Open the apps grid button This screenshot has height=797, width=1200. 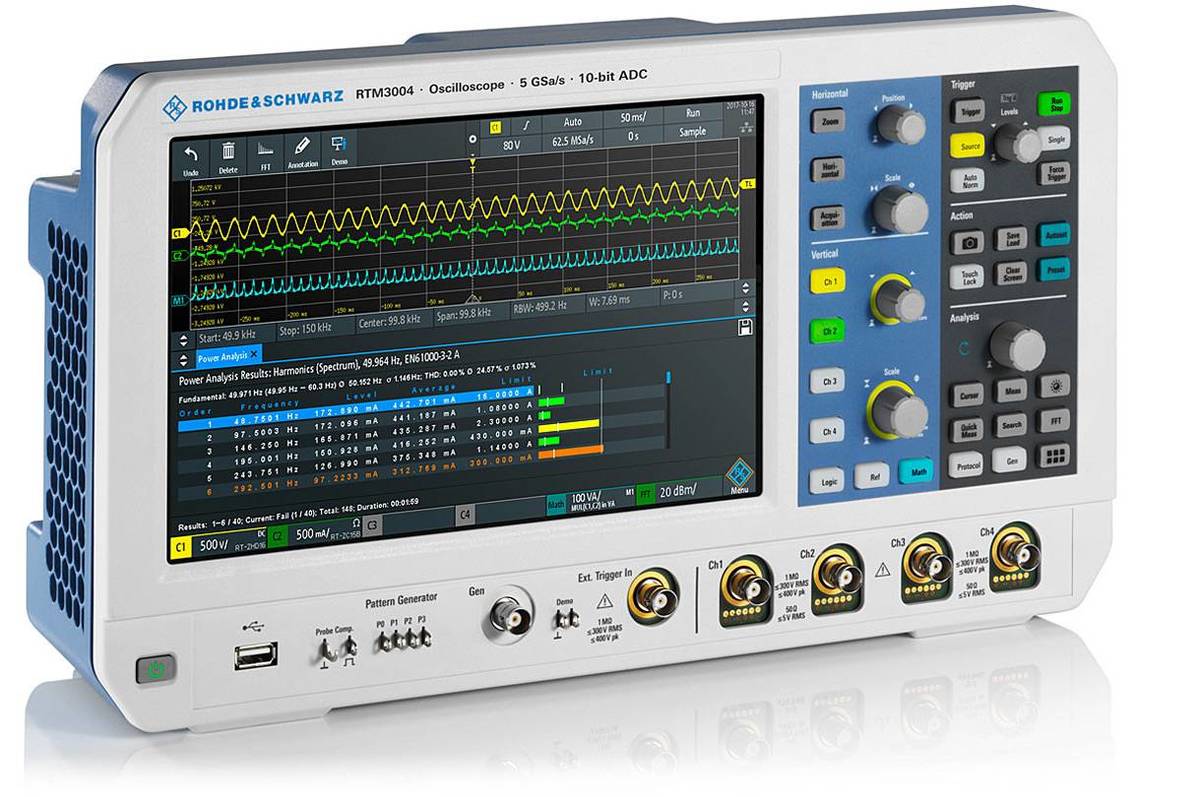(x=1054, y=456)
